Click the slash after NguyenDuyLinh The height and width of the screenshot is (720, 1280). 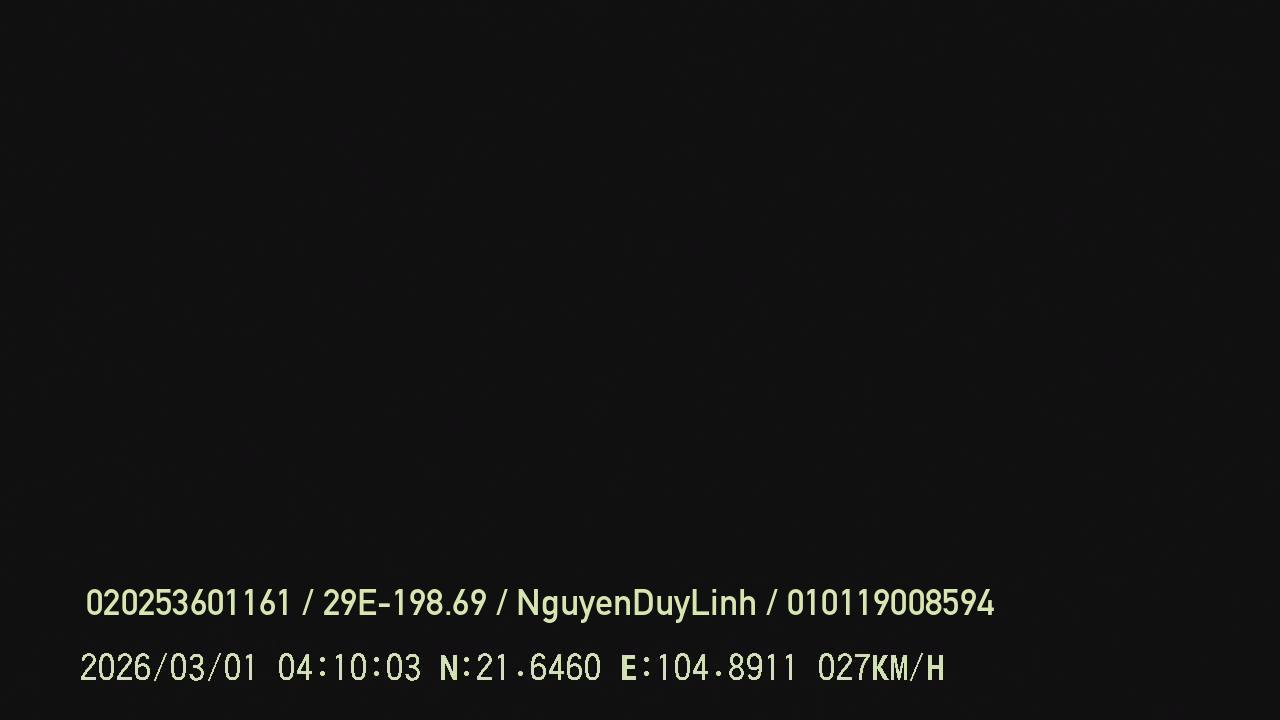(772, 603)
